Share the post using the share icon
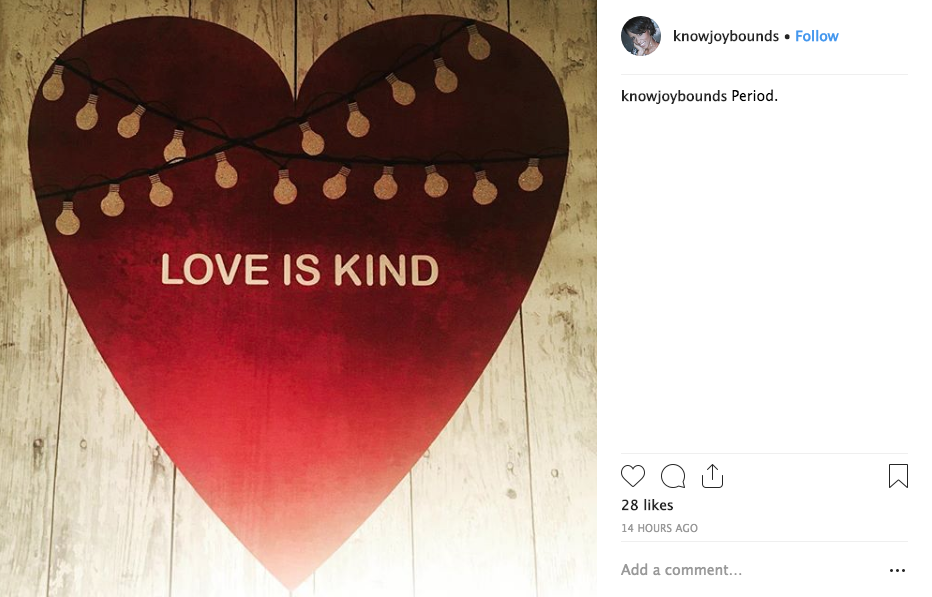 coord(712,476)
